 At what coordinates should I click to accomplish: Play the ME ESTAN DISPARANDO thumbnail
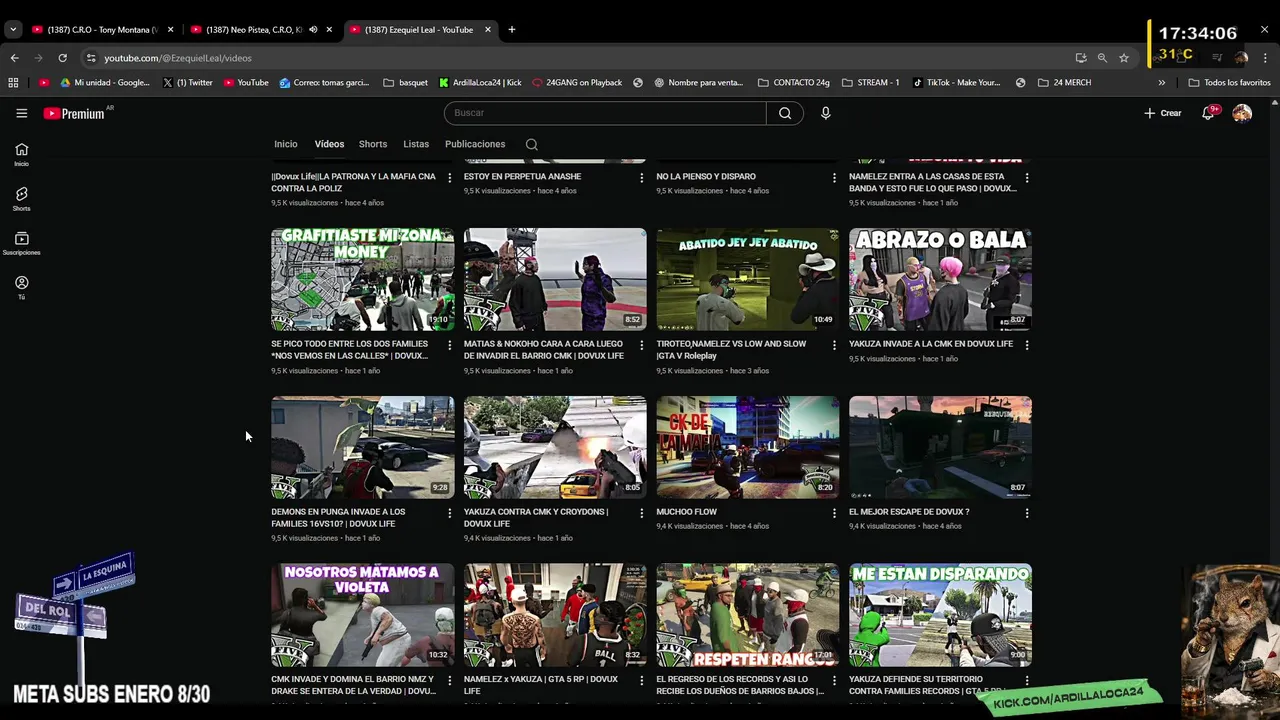coord(940,615)
